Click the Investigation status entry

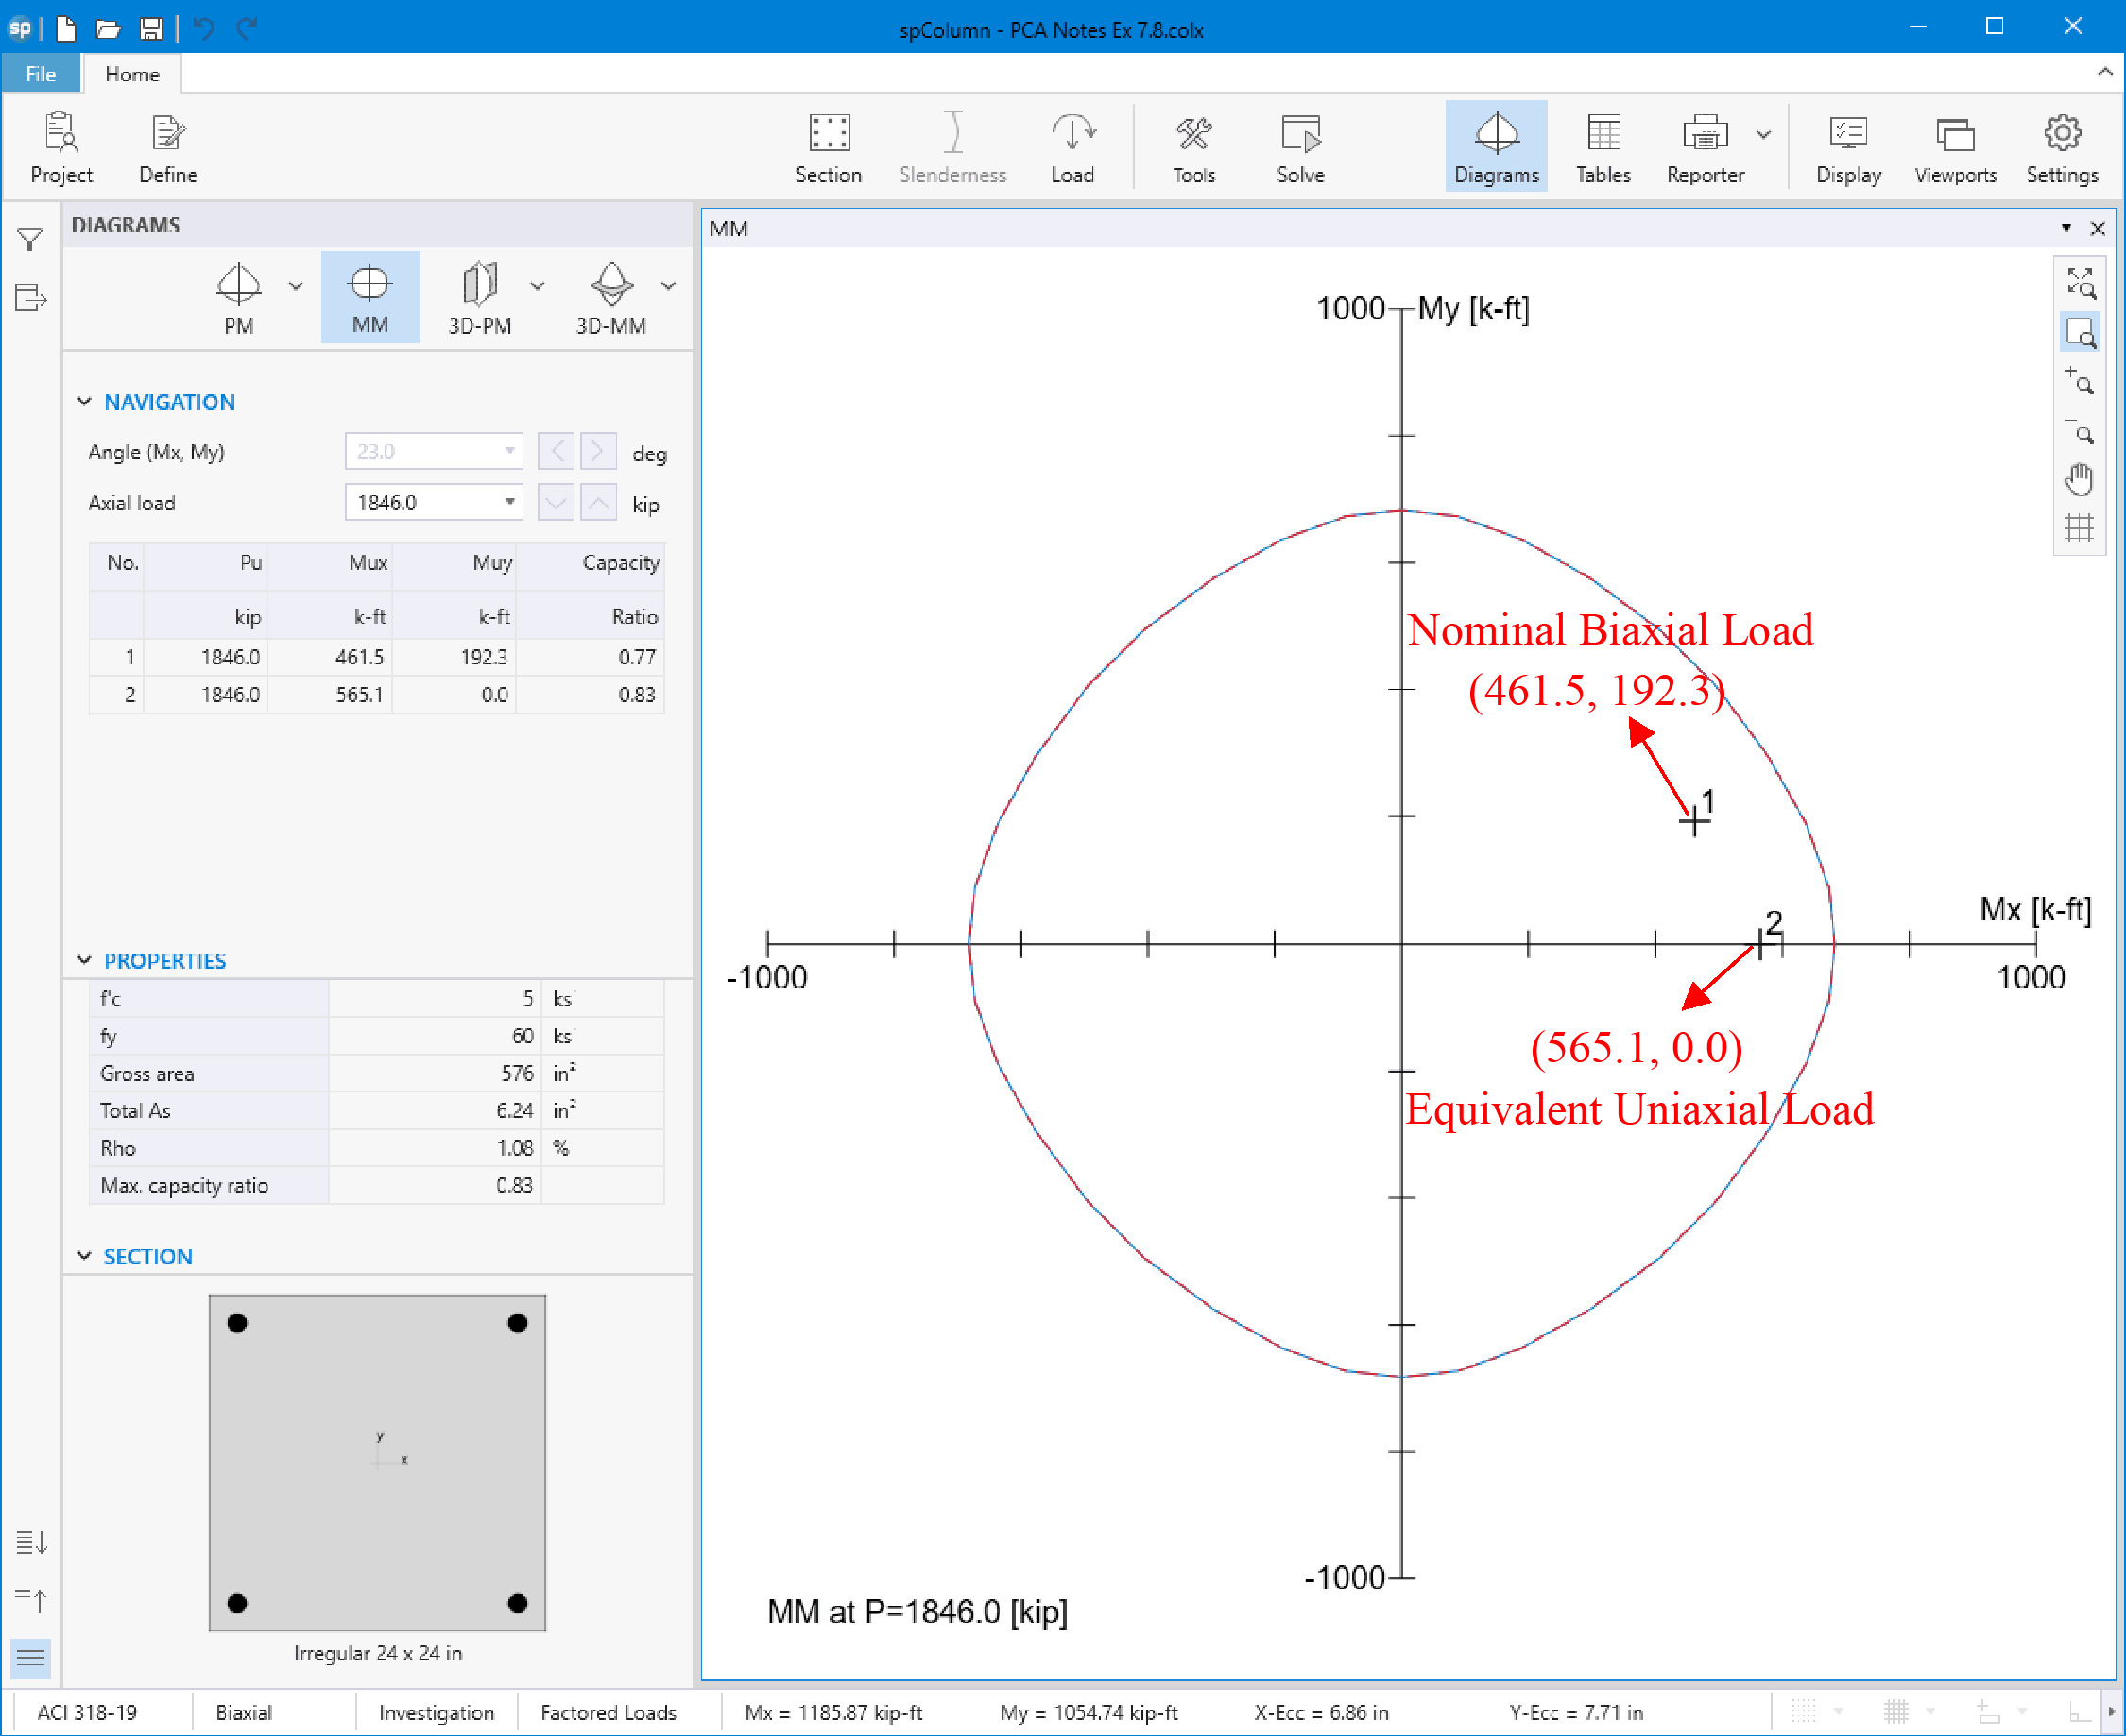click(x=436, y=1712)
